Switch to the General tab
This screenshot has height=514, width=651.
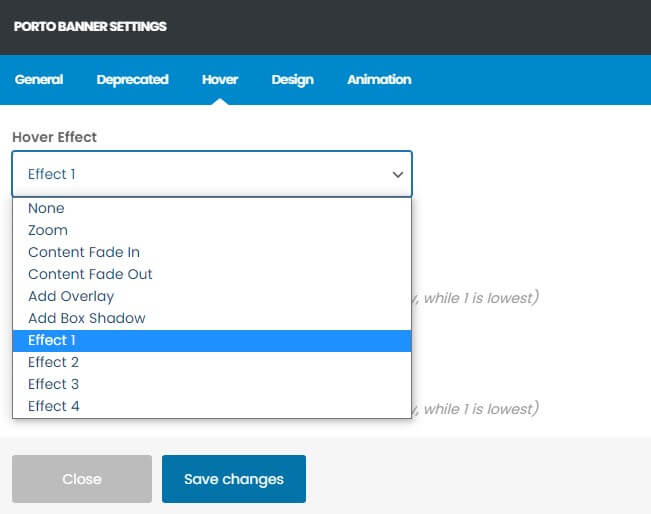tap(39, 80)
